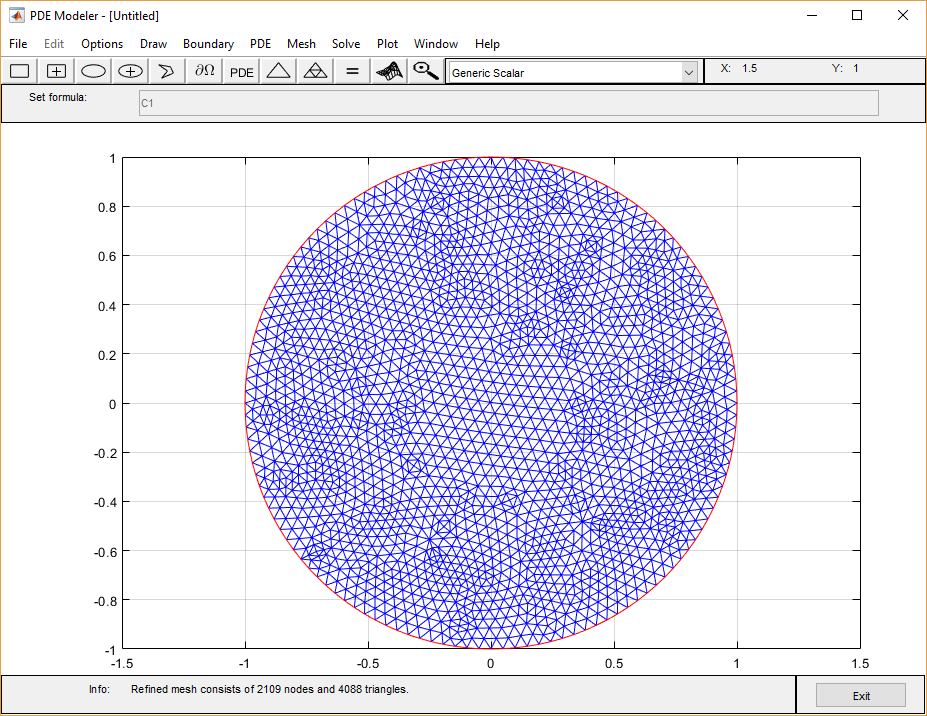
Task: Click the MATLAB logo in title bar
Action: pos(17,15)
